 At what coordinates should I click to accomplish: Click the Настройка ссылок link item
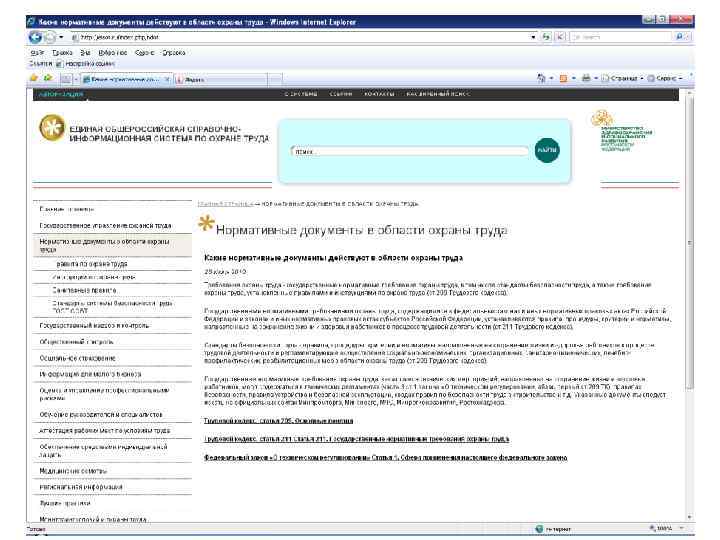[x=85, y=64]
